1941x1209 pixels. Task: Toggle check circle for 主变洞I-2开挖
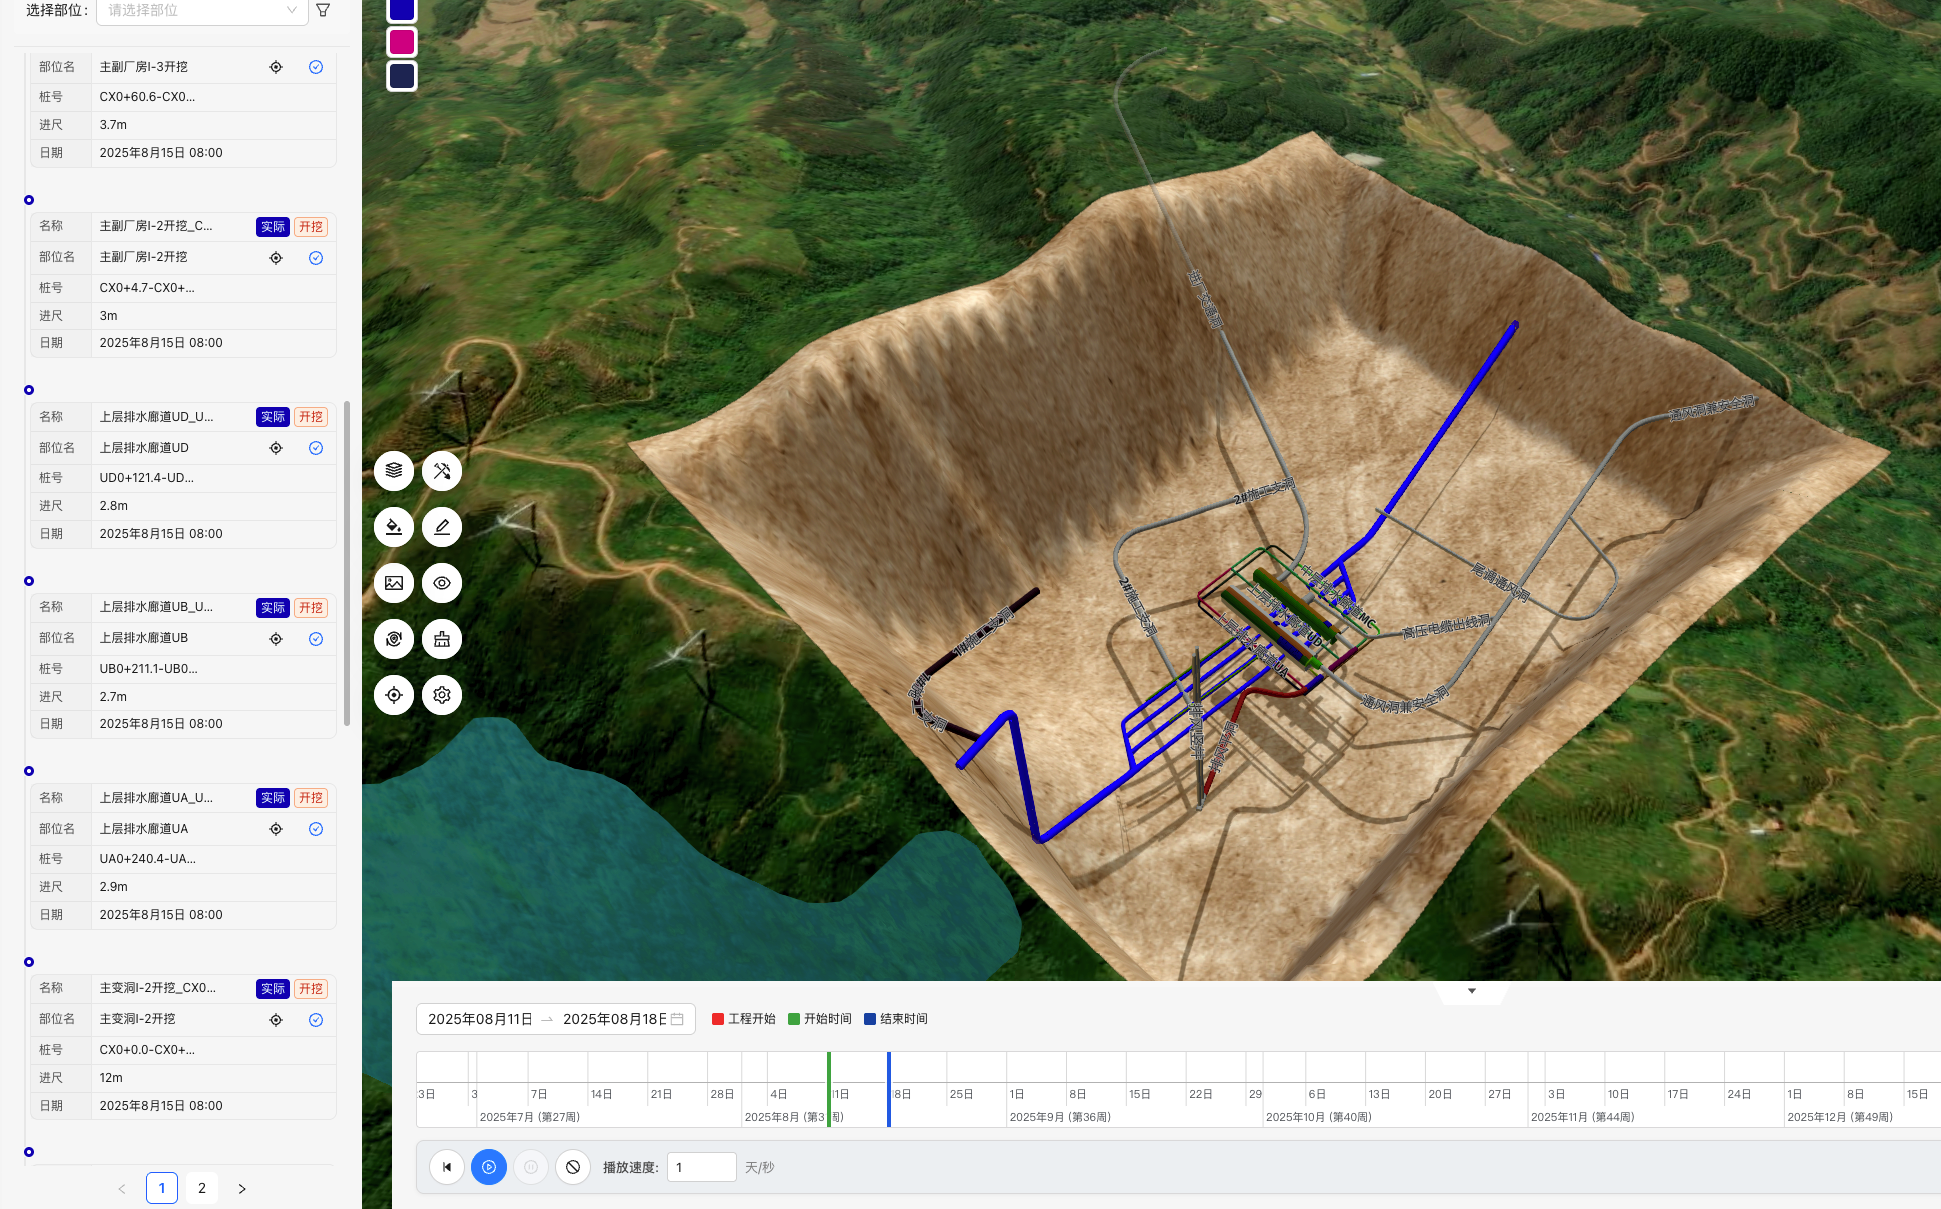click(x=316, y=1020)
